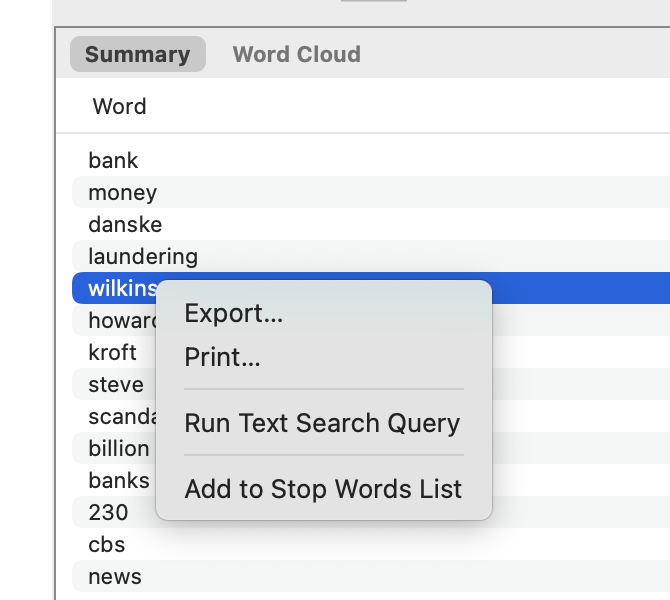Viewport: 670px width, 600px height.
Task: Select Print... in the context menu
Action: coord(222,357)
